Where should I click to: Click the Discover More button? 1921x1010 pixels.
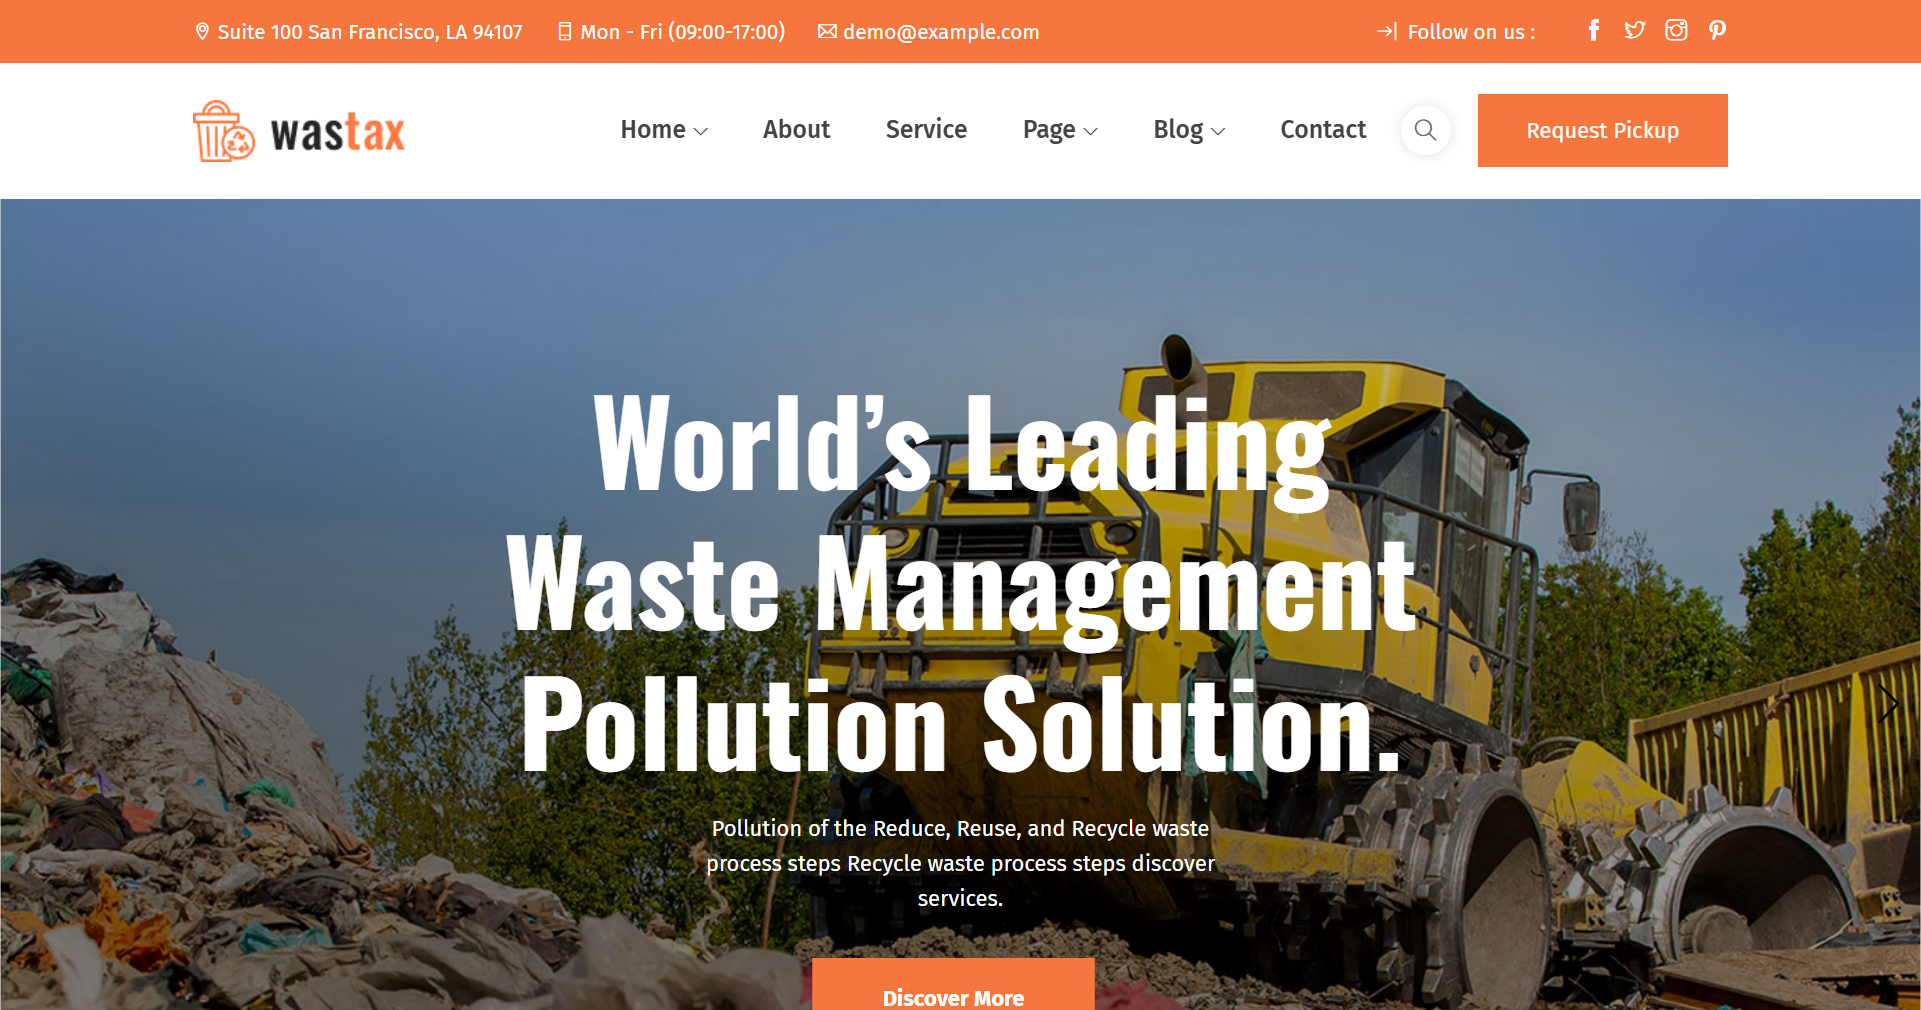(953, 986)
